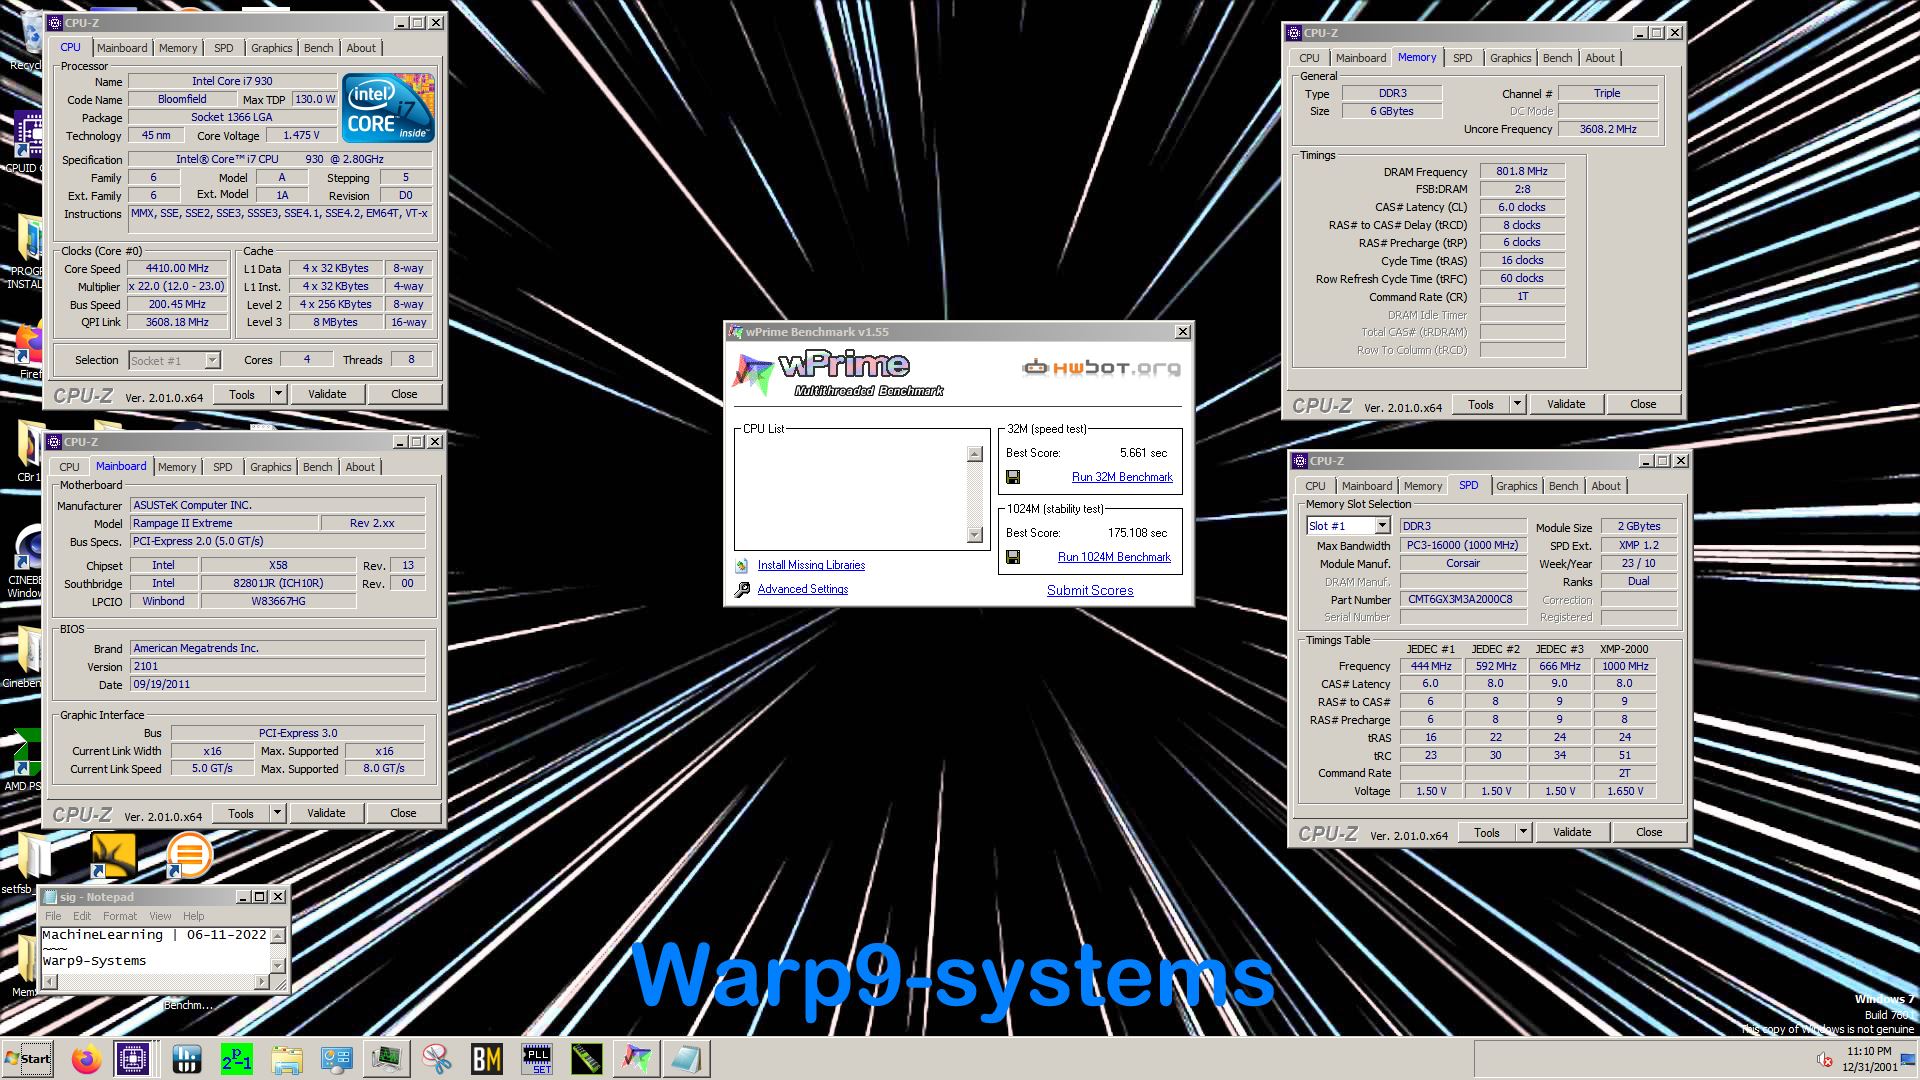Click Install Missing Libraries link

tap(811, 565)
